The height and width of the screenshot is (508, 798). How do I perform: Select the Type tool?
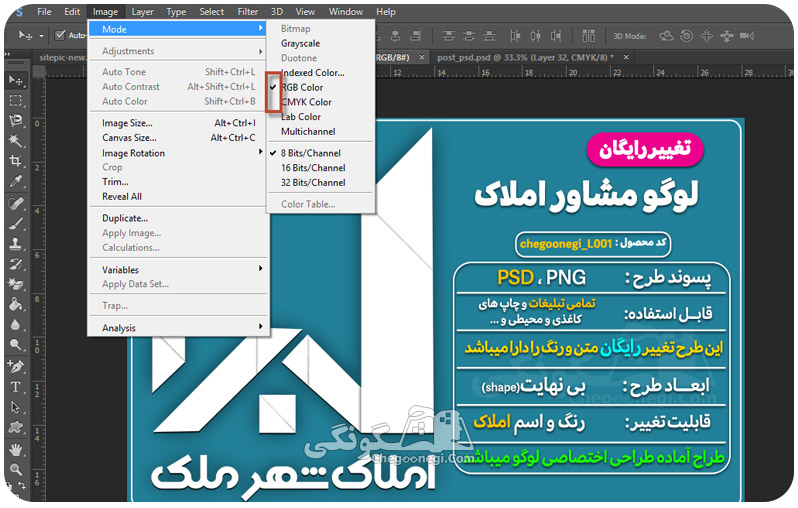[x=16, y=387]
